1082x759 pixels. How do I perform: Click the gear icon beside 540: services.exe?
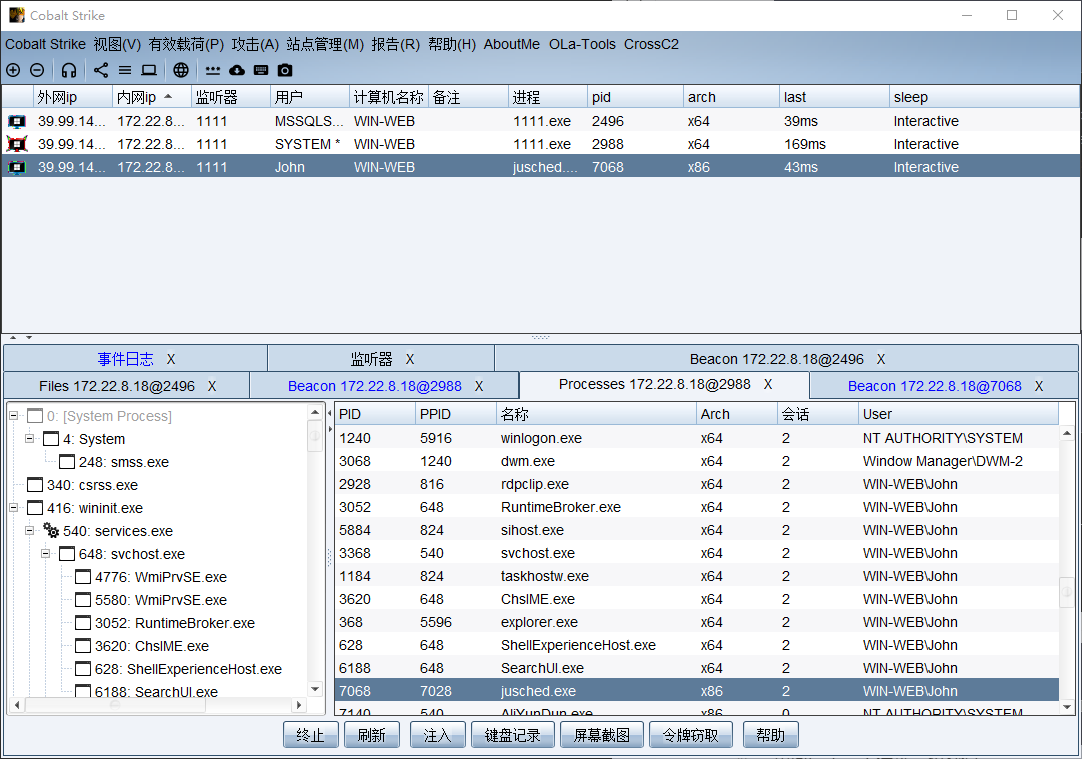[51, 531]
